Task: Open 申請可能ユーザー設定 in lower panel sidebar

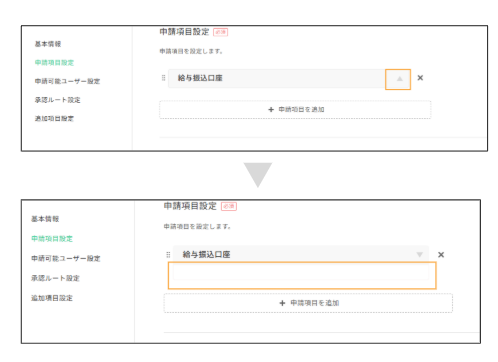Action: click(x=66, y=258)
